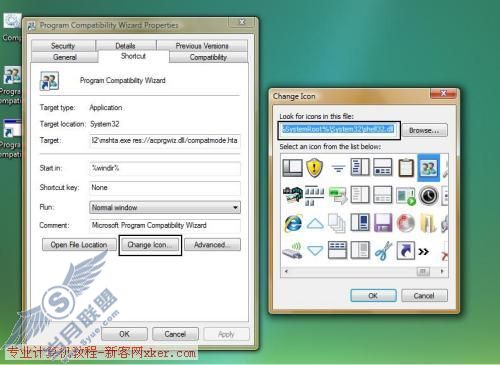Click Apply in the Properties window
Image resolution: width=500 pixels, height=365 pixels.
tap(226, 334)
